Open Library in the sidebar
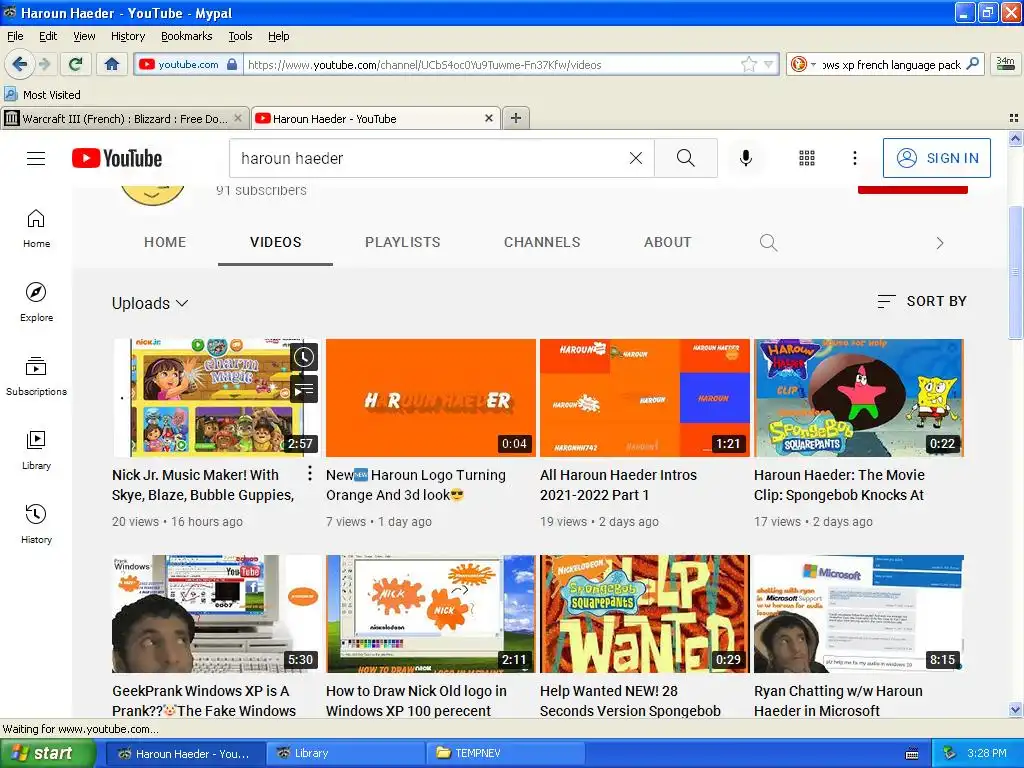Screen dimensions: 1024x768 tap(36, 450)
